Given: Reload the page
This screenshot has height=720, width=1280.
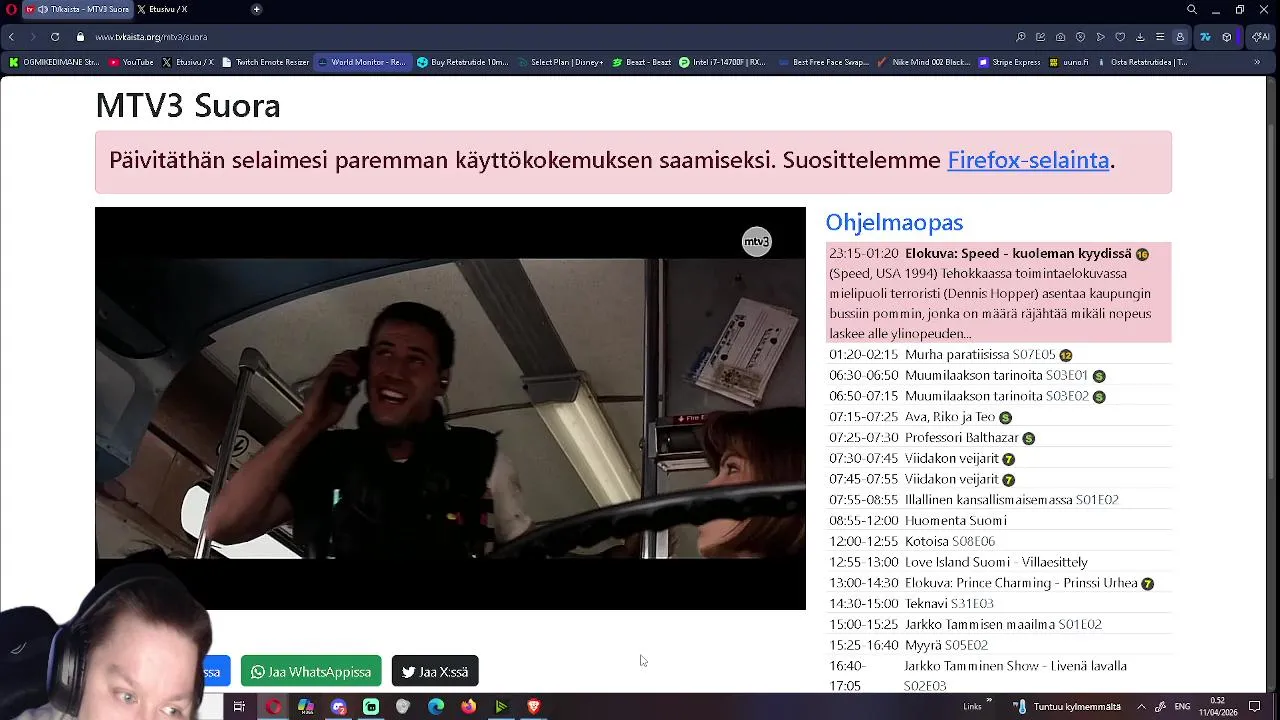Looking at the screenshot, I should click(55, 37).
